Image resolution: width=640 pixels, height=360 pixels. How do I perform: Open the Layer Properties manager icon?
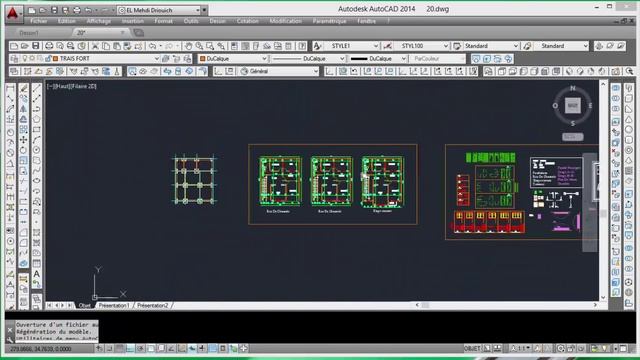point(14,59)
